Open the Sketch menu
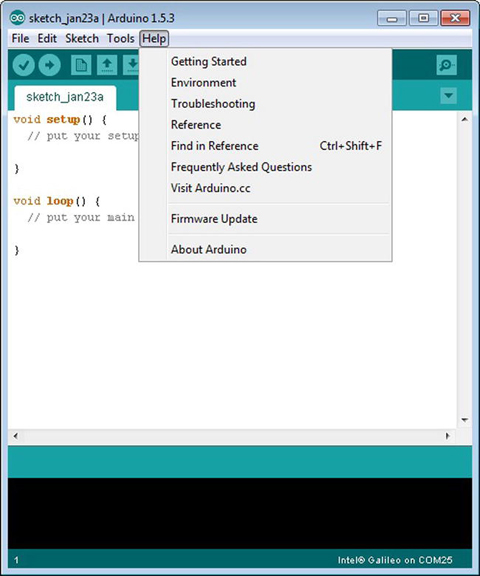Screen dimensions: 480x576 click(82, 38)
